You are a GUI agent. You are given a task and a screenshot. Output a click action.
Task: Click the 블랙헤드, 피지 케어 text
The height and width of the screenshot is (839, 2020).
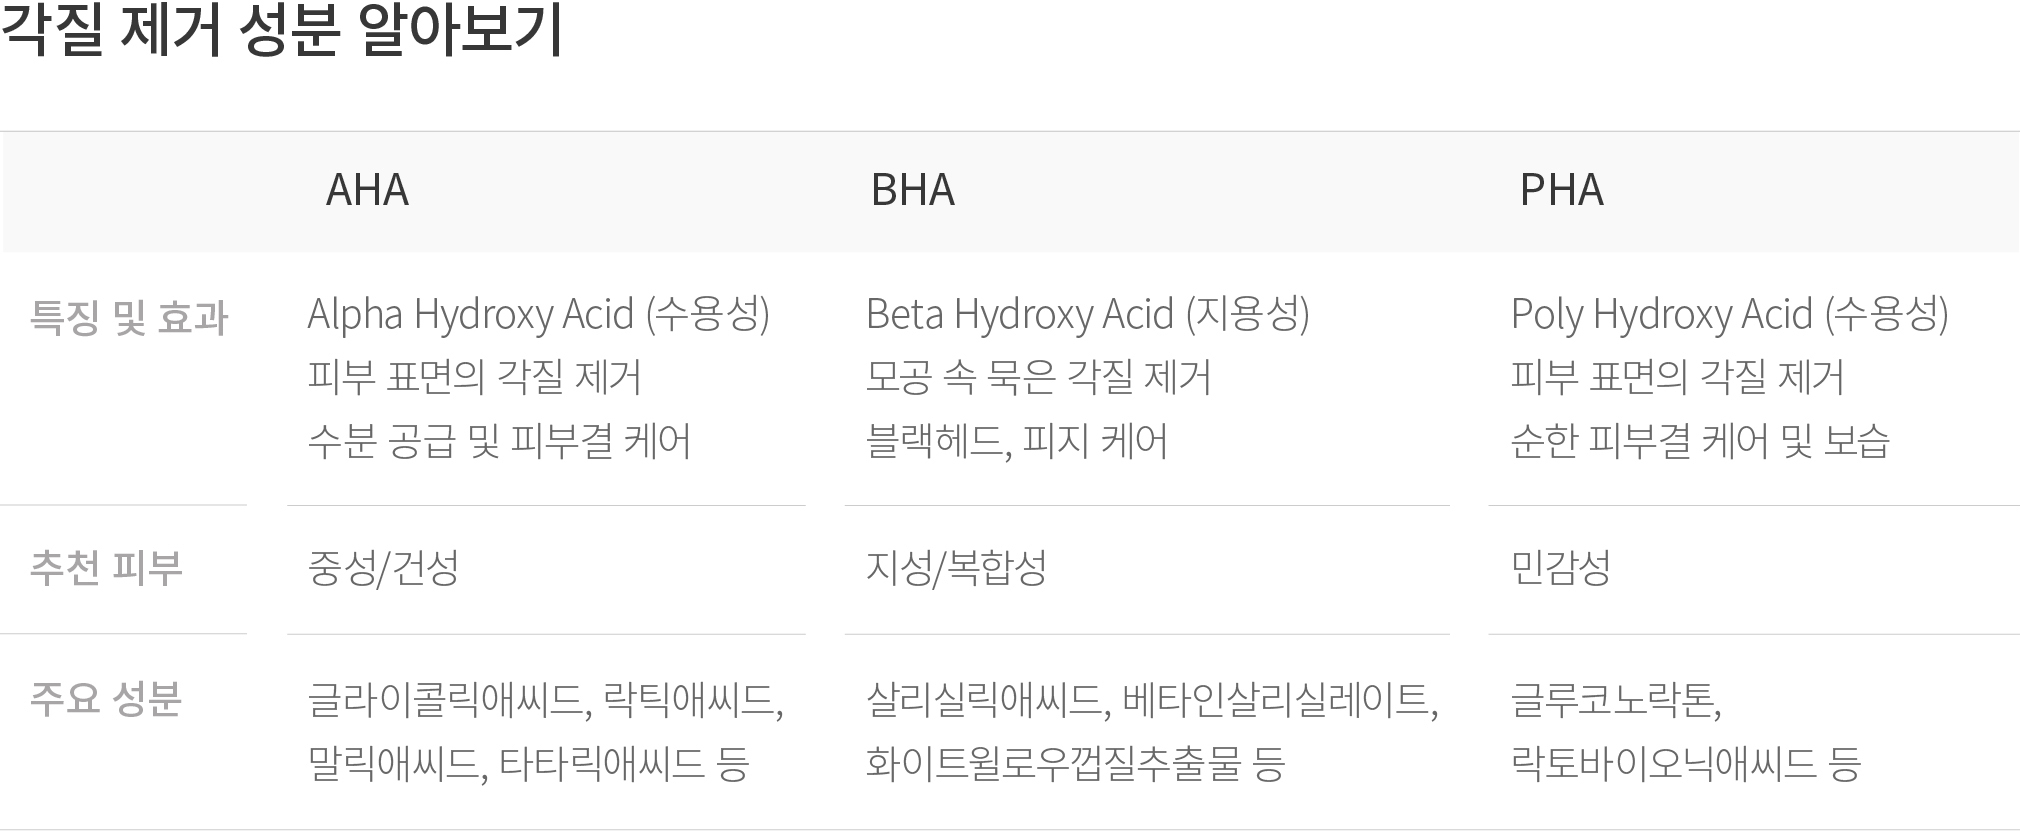click(1017, 441)
